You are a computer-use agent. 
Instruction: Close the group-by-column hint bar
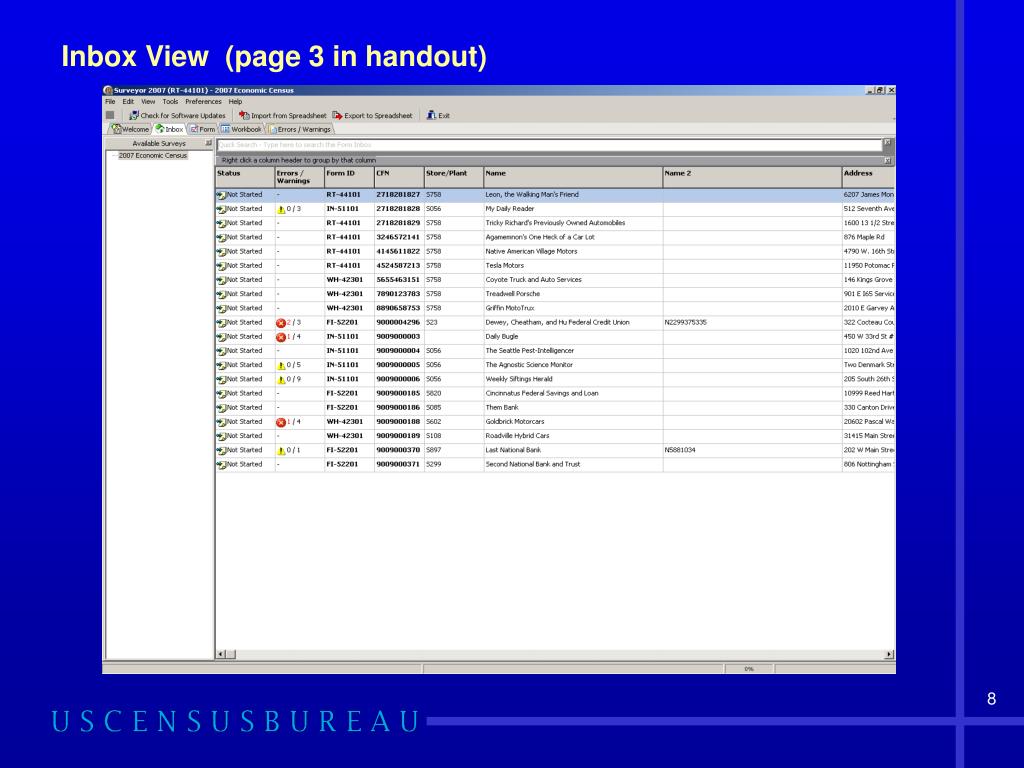[x=888, y=160]
